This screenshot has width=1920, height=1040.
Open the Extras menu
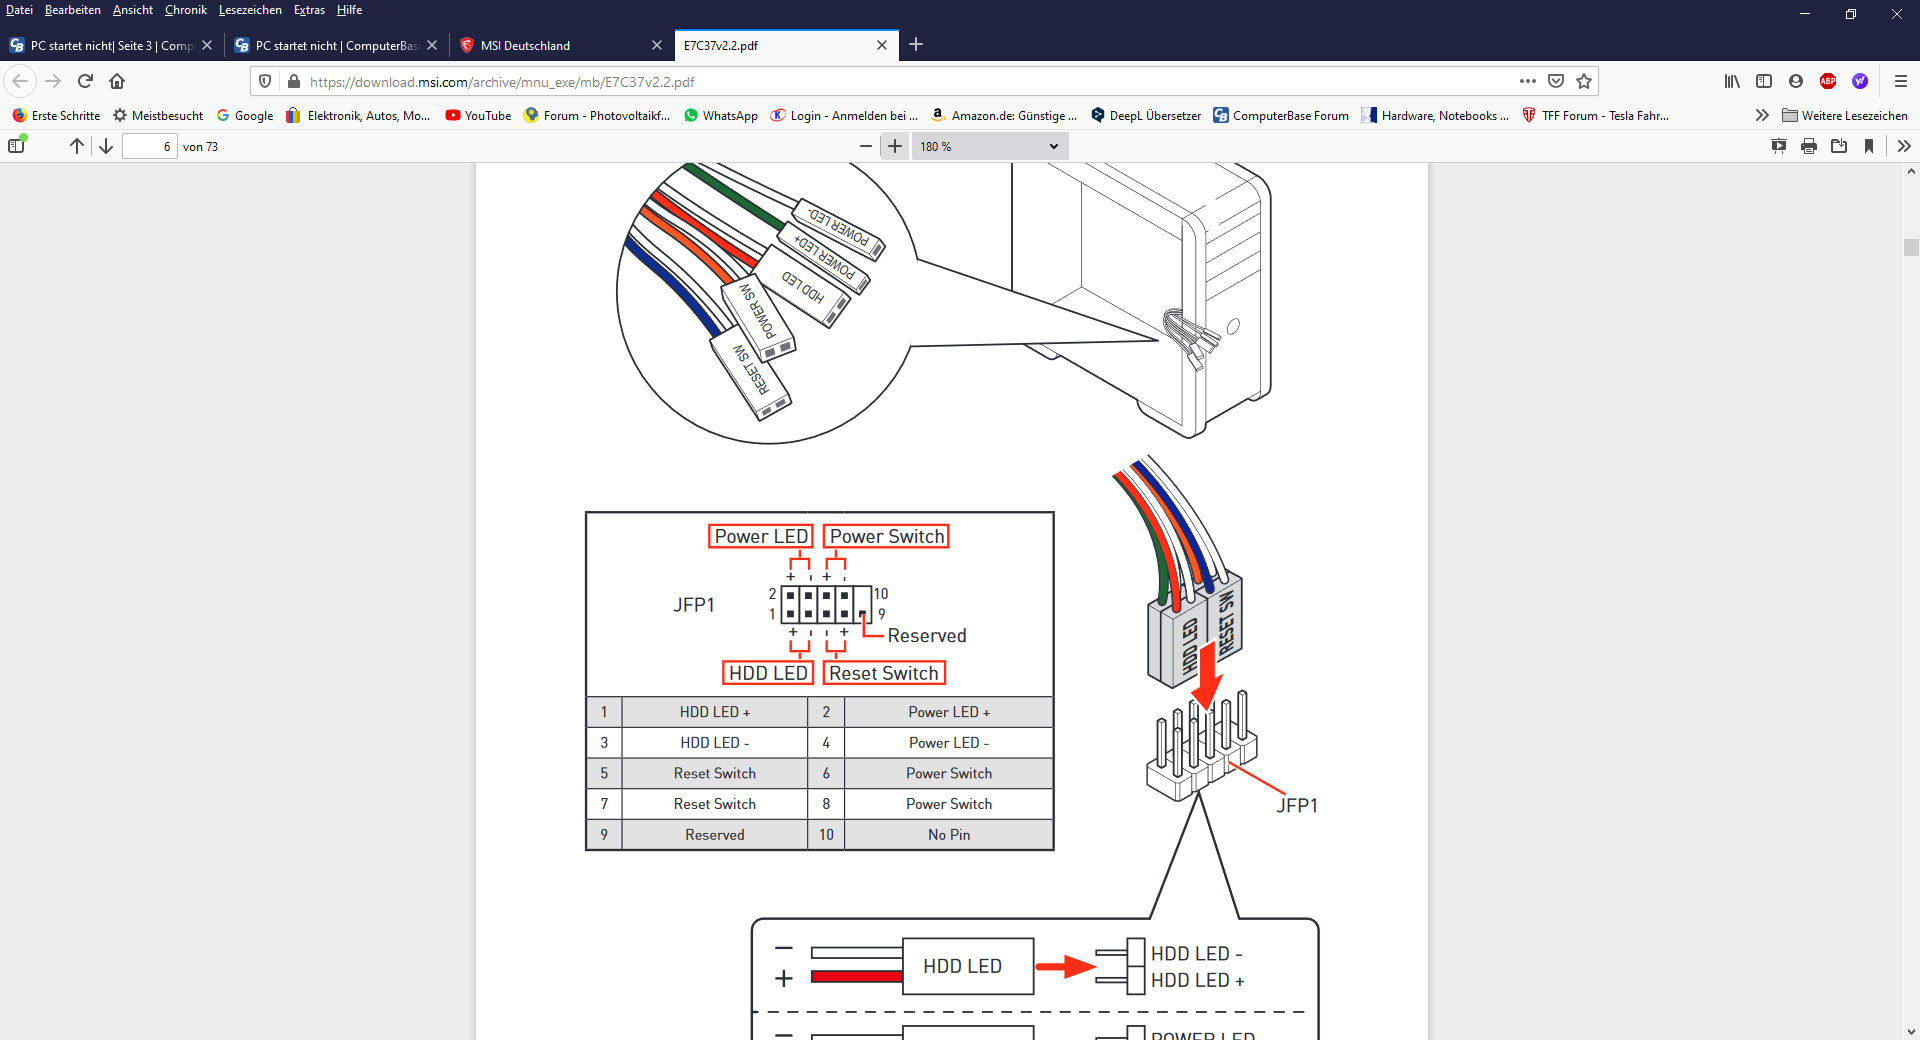pyautogui.click(x=309, y=10)
